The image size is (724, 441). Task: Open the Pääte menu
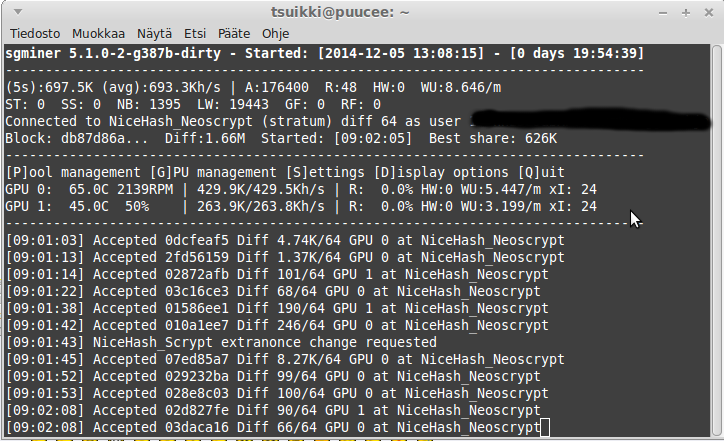click(234, 34)
